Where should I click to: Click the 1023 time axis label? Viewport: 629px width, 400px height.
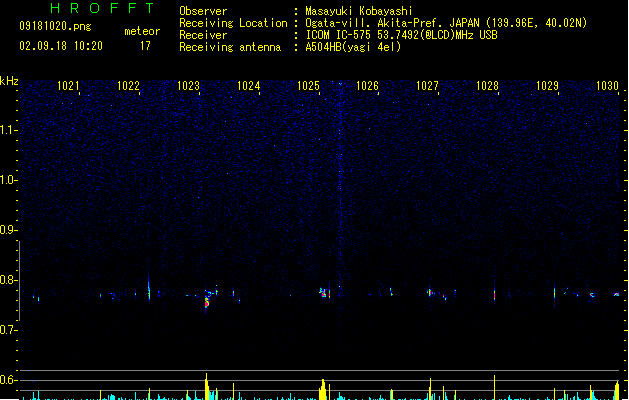[188, 86]
